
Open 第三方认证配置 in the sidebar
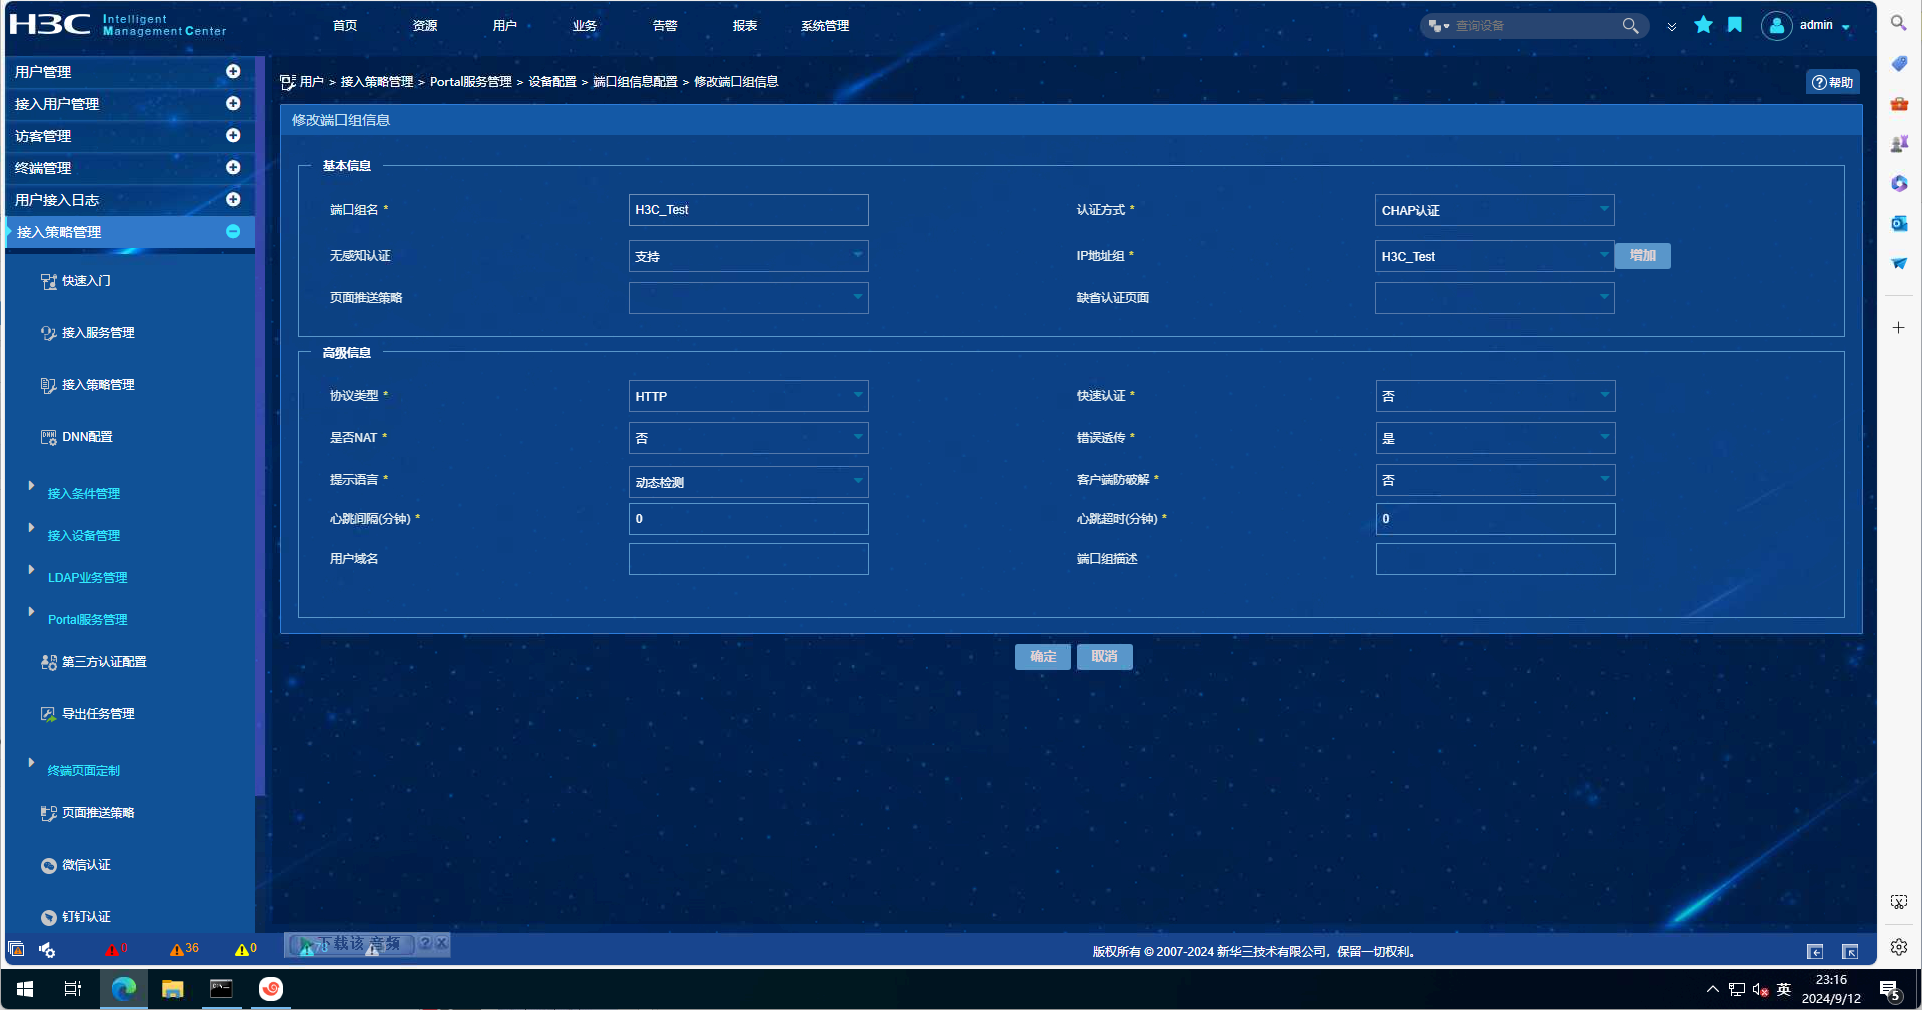pos(104,662)
